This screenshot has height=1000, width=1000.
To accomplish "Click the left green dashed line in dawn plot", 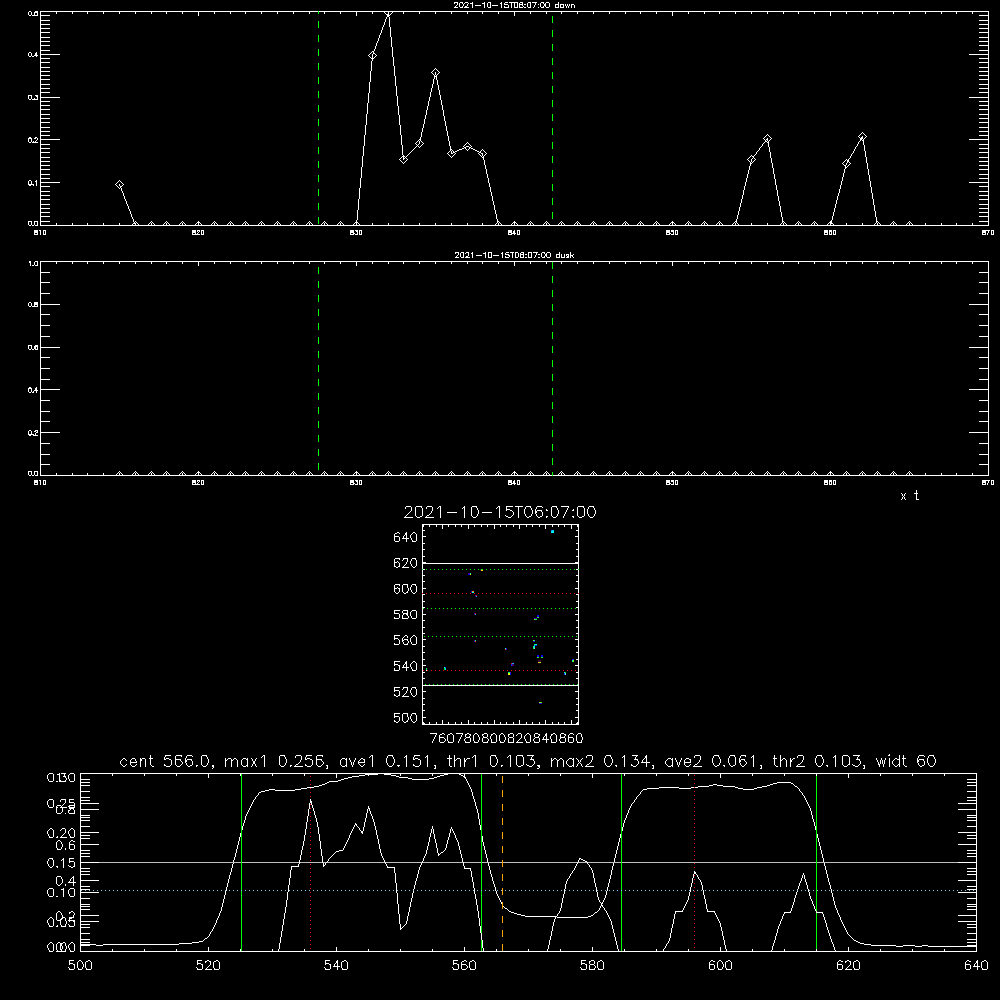I will (x=318, y=118).
